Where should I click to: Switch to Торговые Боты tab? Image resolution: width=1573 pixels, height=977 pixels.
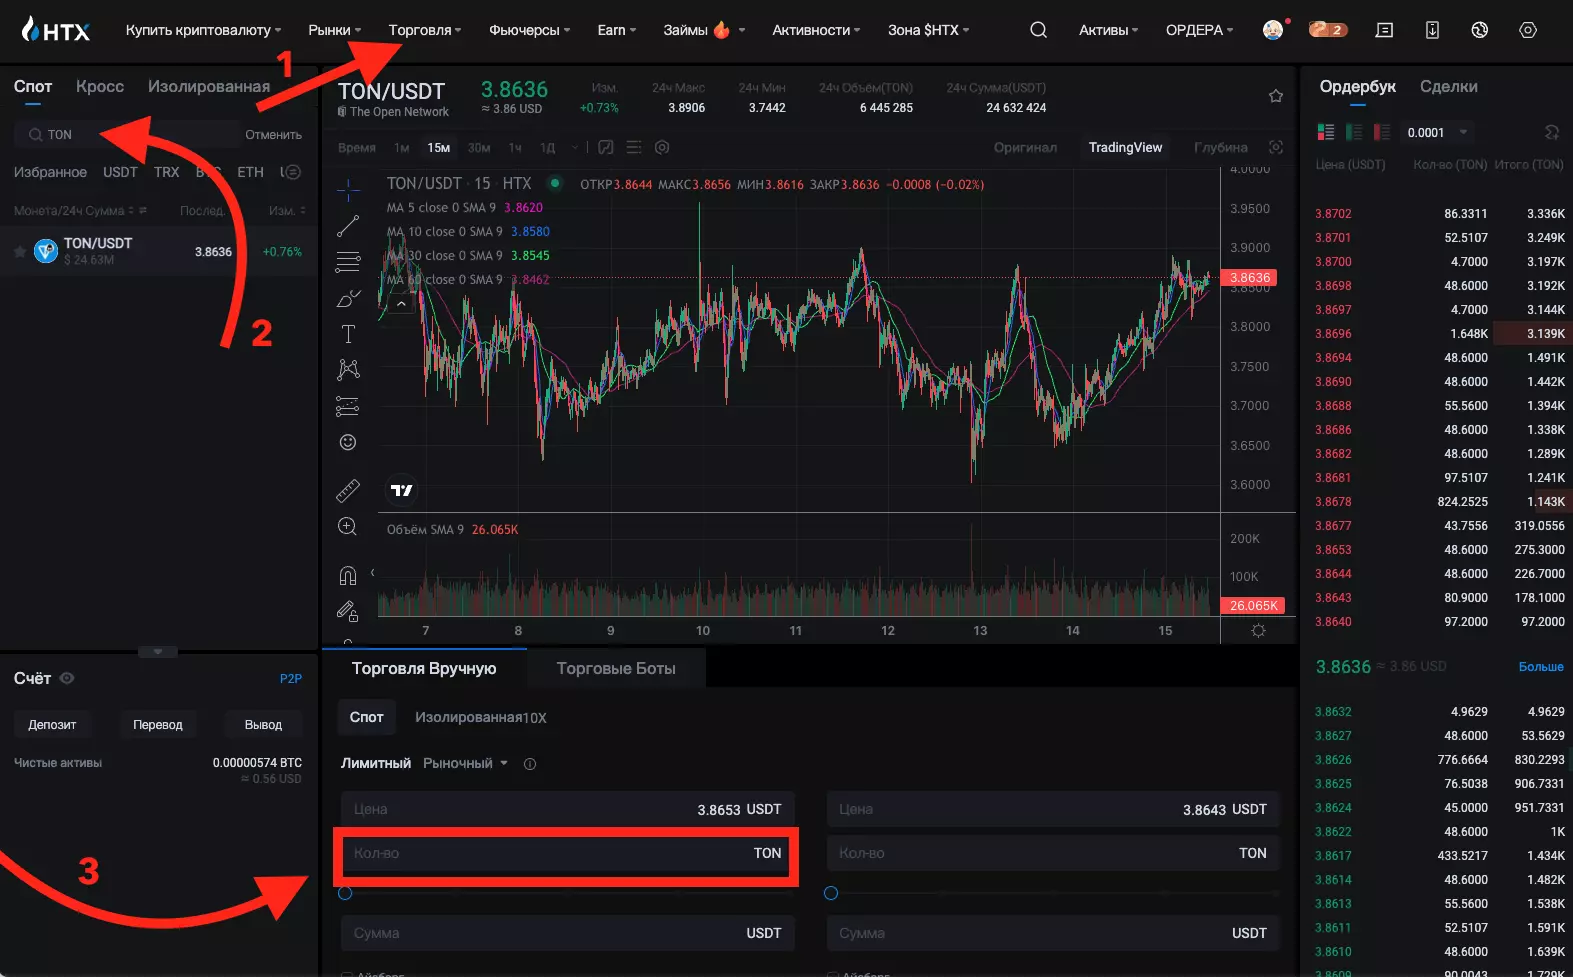(616, 668)
